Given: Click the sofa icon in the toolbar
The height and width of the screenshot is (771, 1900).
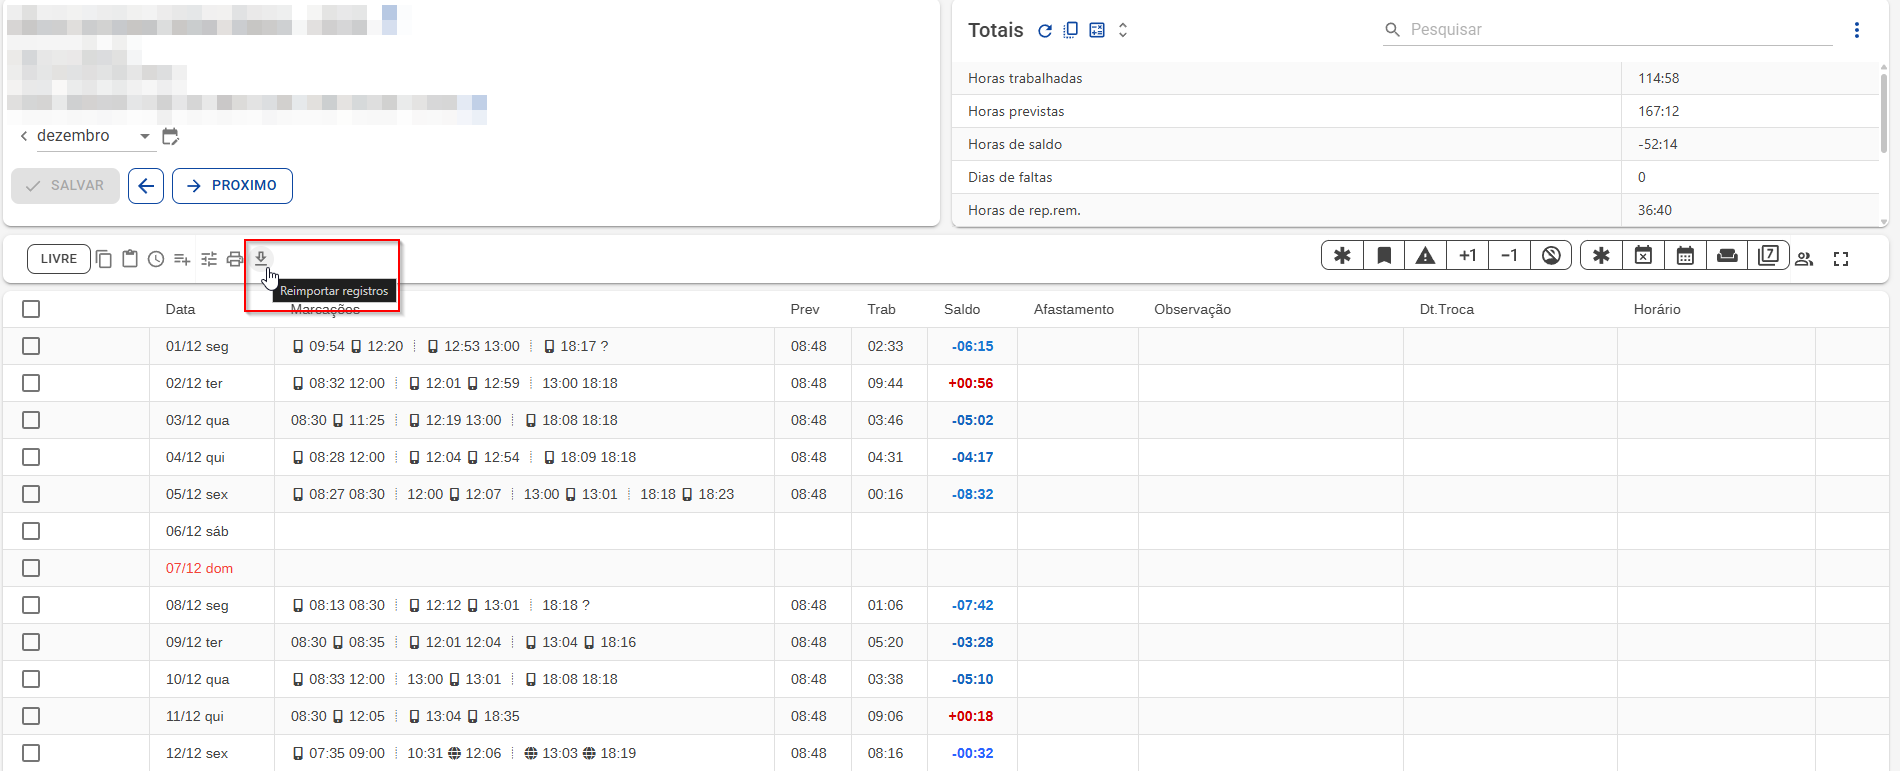Looking at the screenshot, I should pyautogui.click(x=1727, y=256).
